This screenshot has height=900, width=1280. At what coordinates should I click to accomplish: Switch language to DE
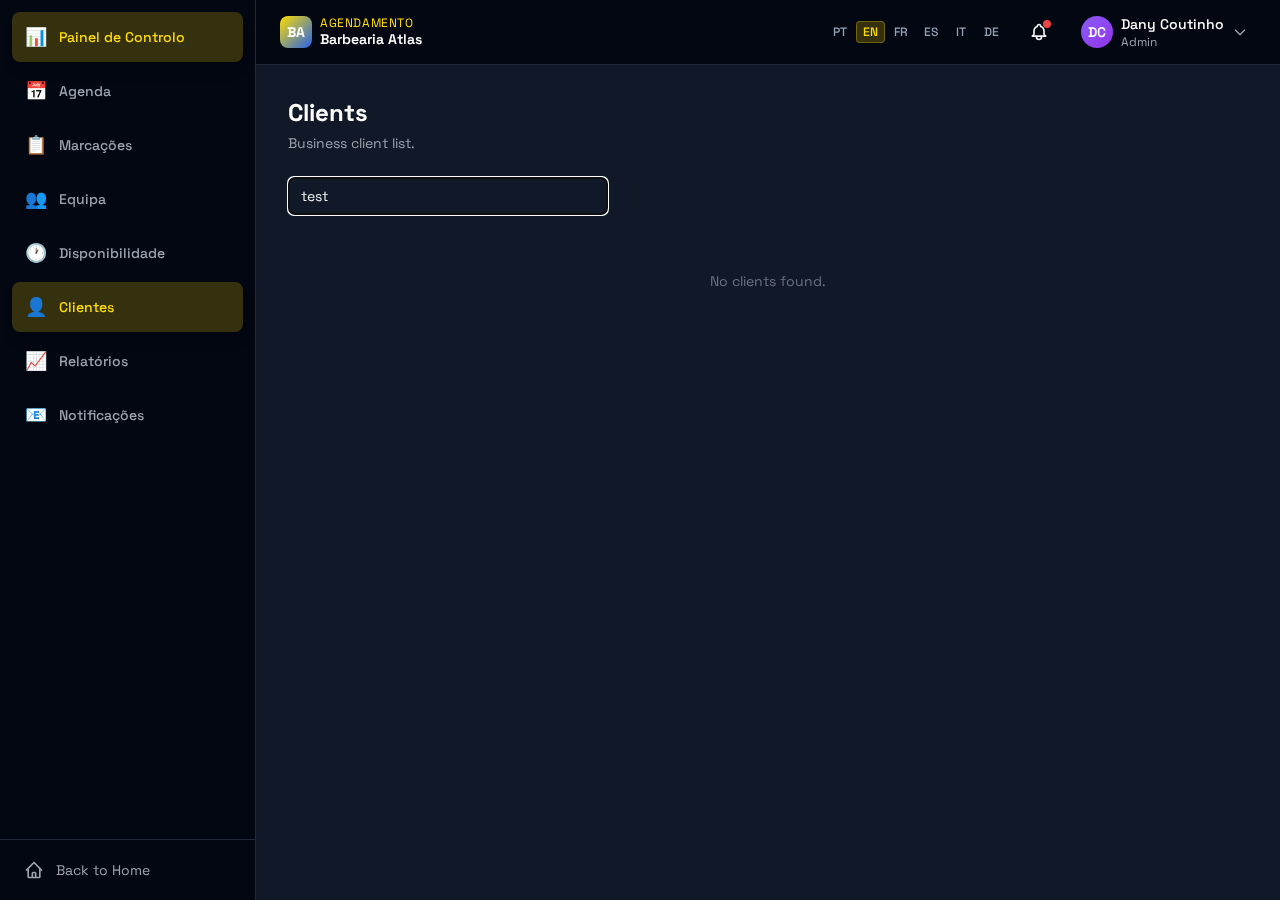(x=991, y=32)
